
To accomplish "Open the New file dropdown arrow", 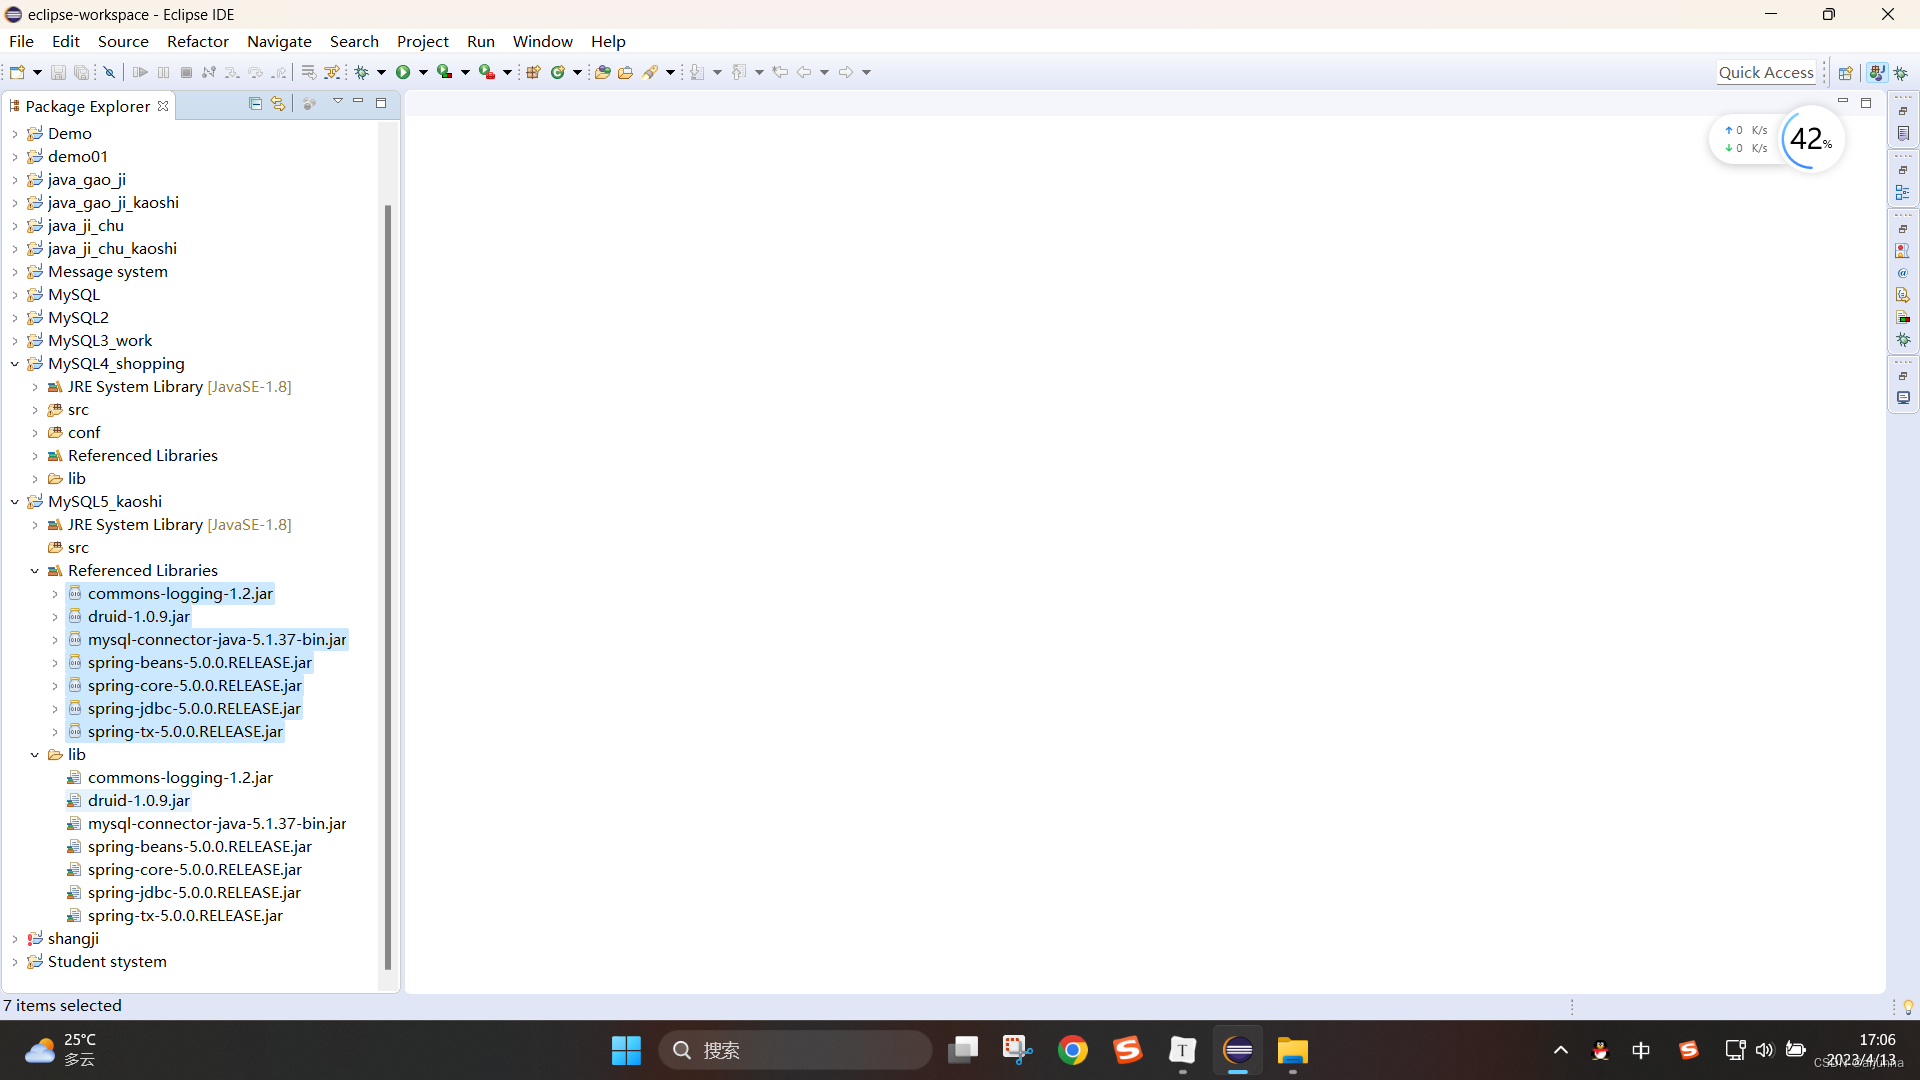I will (37, 72).
